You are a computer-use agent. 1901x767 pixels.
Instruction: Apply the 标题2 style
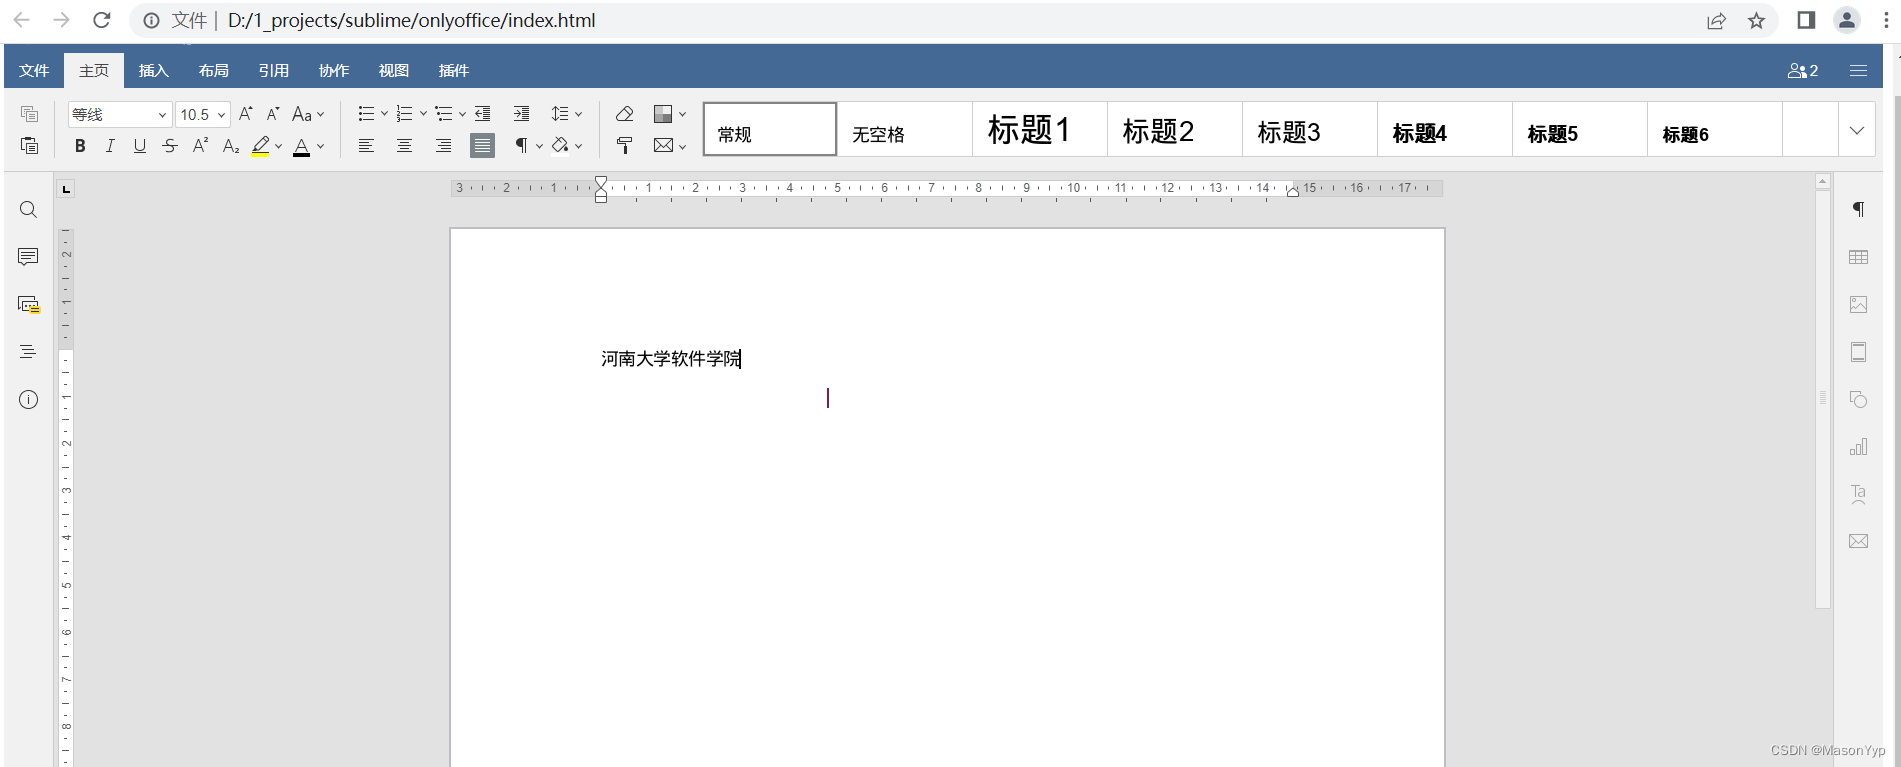coord(1175,130)
